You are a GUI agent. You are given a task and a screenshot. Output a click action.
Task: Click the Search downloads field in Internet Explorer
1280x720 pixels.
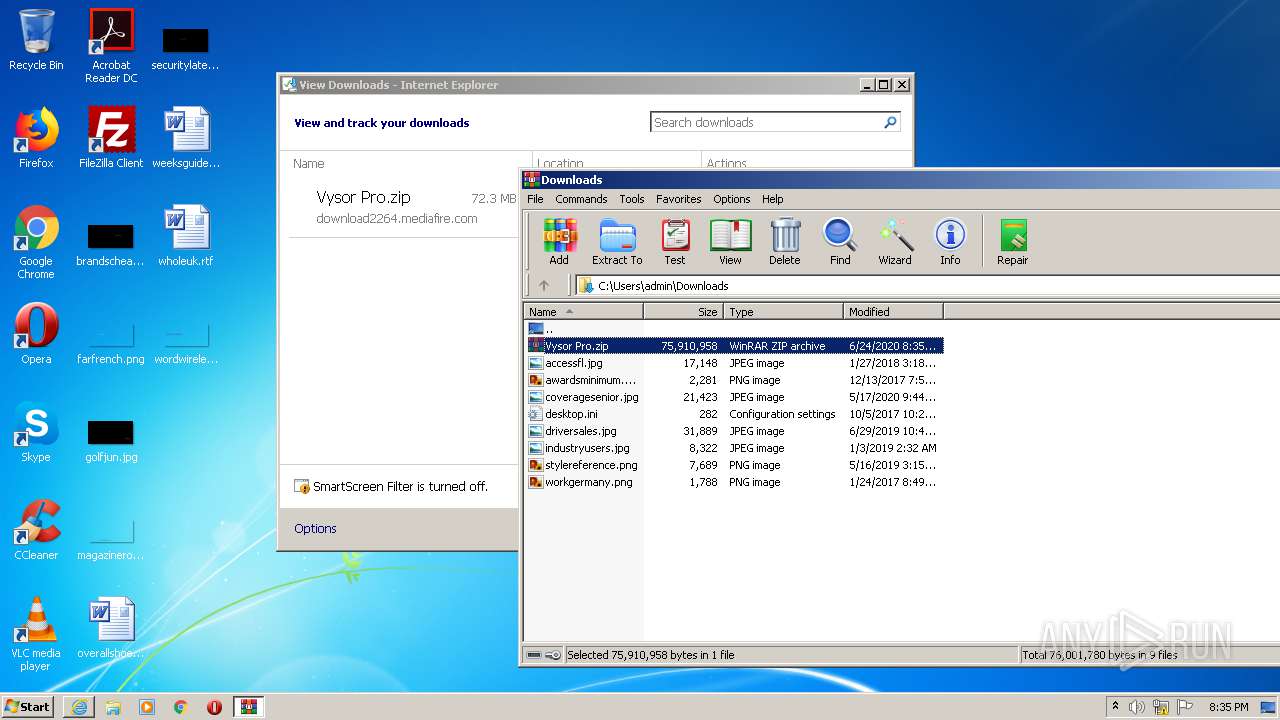[765, 123]
